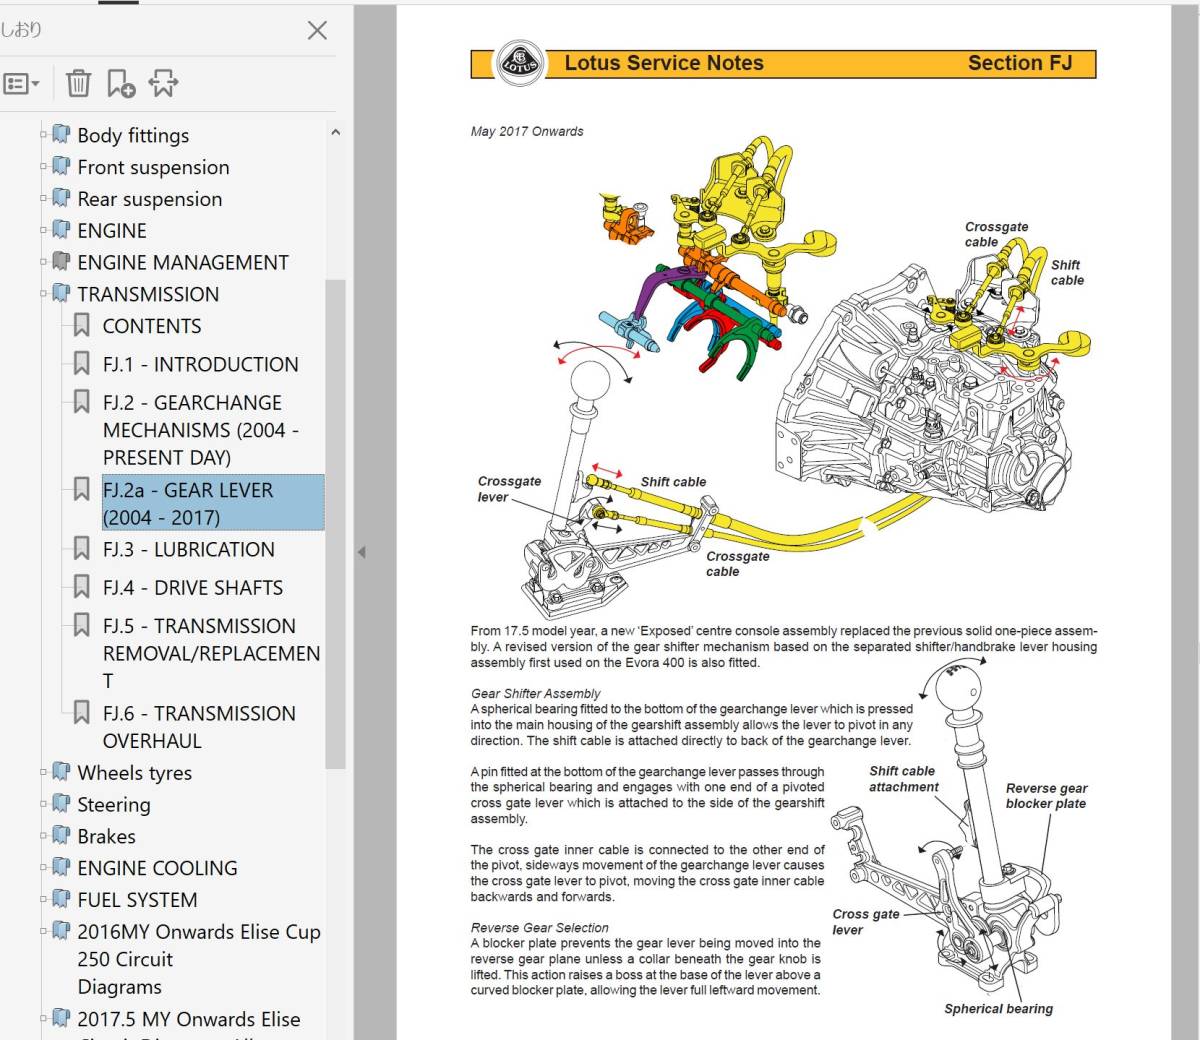
Task: Open the Front suspension bookmark
Action: click(x=153, y=167)
